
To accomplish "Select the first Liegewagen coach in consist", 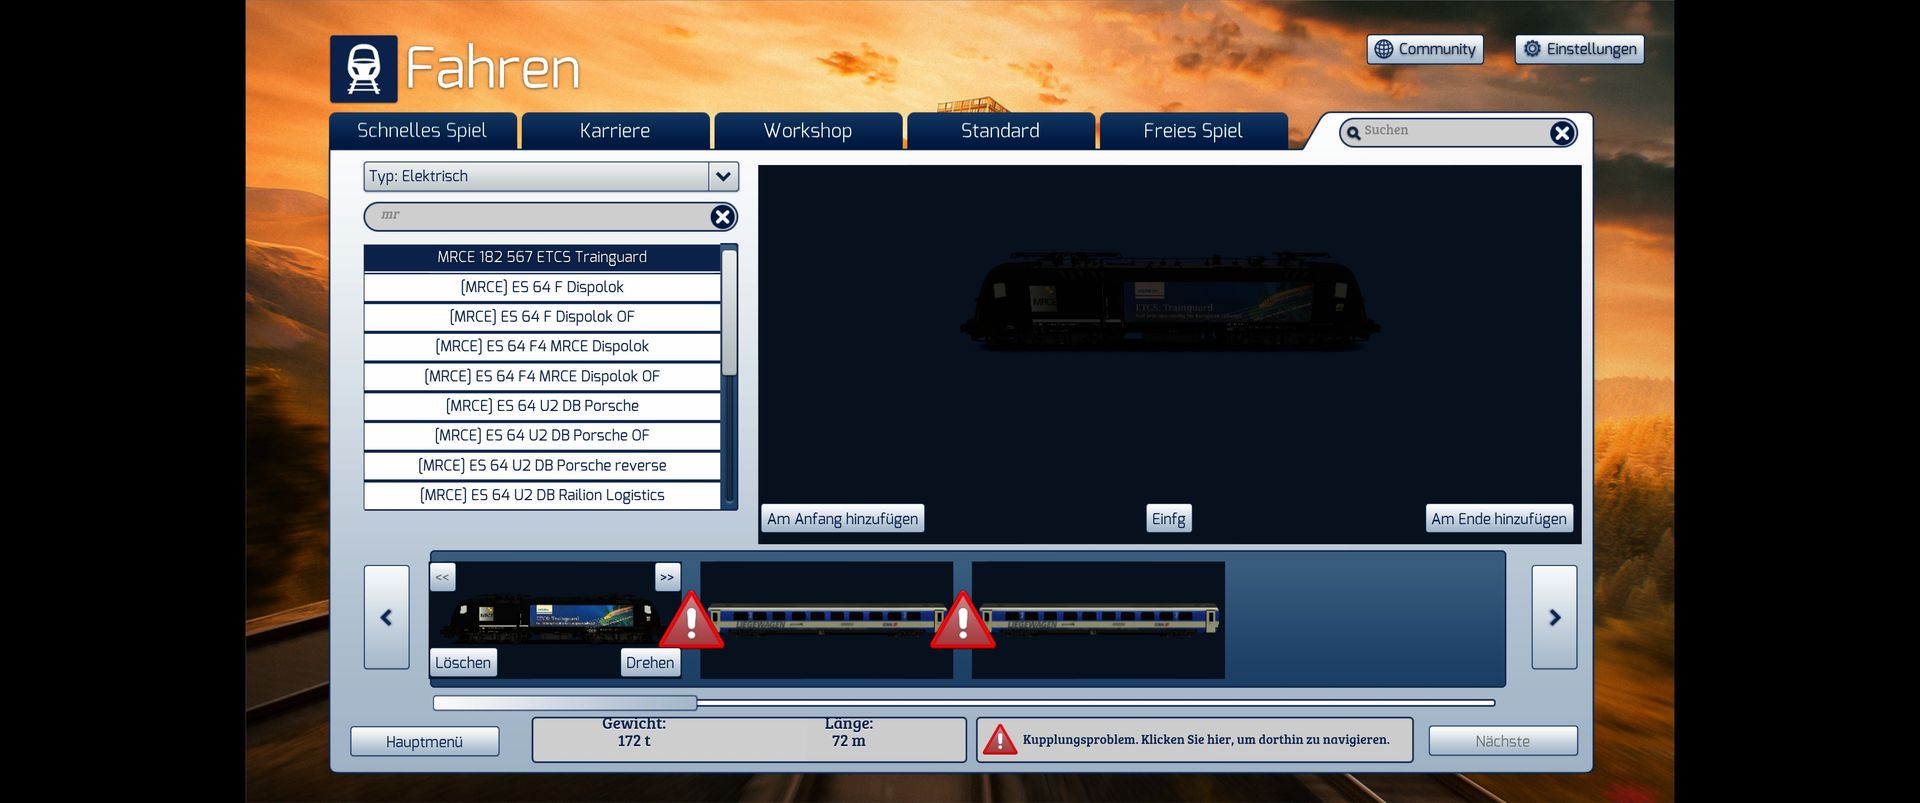I will 826,620.
